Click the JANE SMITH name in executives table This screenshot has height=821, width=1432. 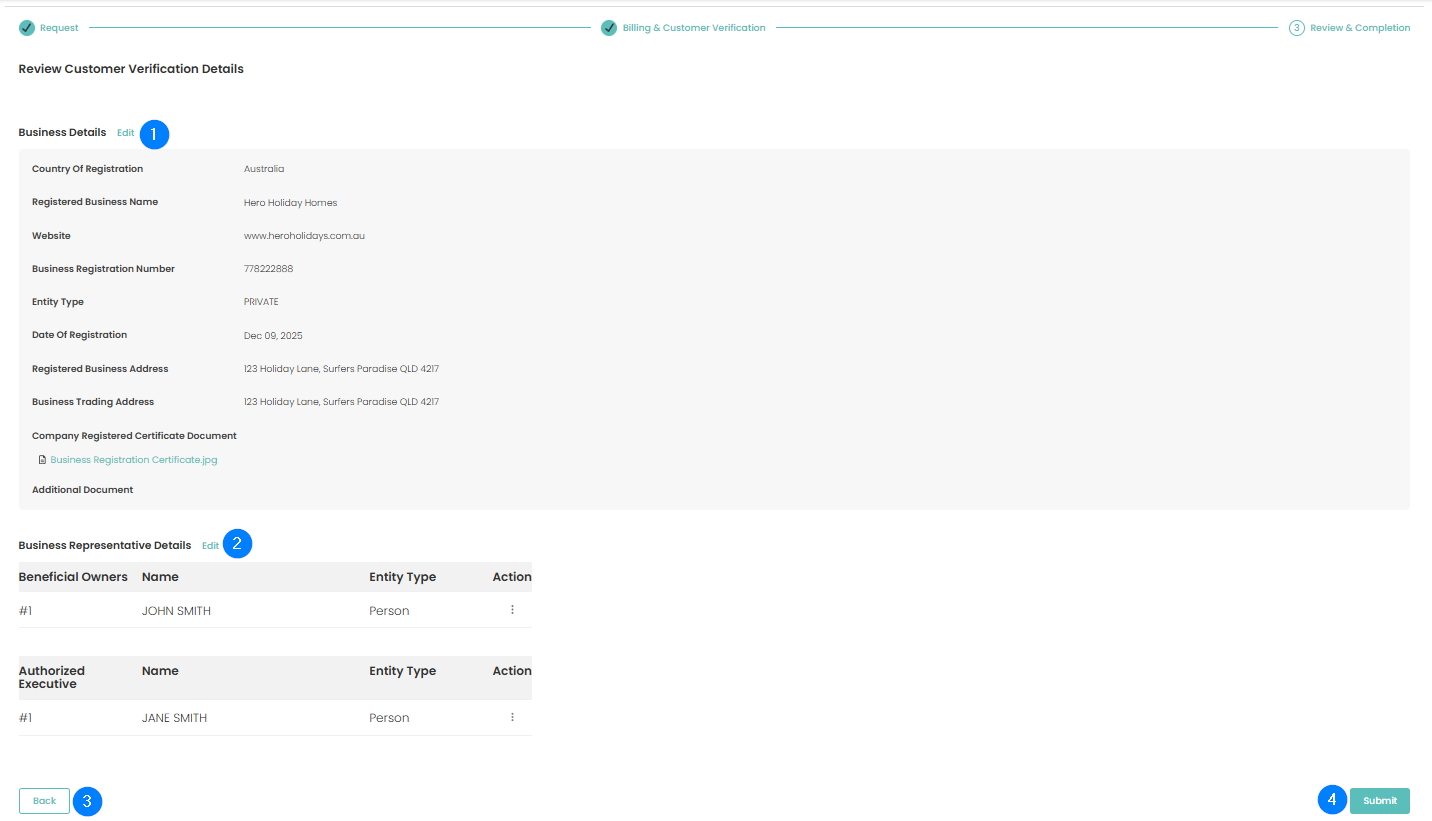pyautogui.click(x=175, y=718)
